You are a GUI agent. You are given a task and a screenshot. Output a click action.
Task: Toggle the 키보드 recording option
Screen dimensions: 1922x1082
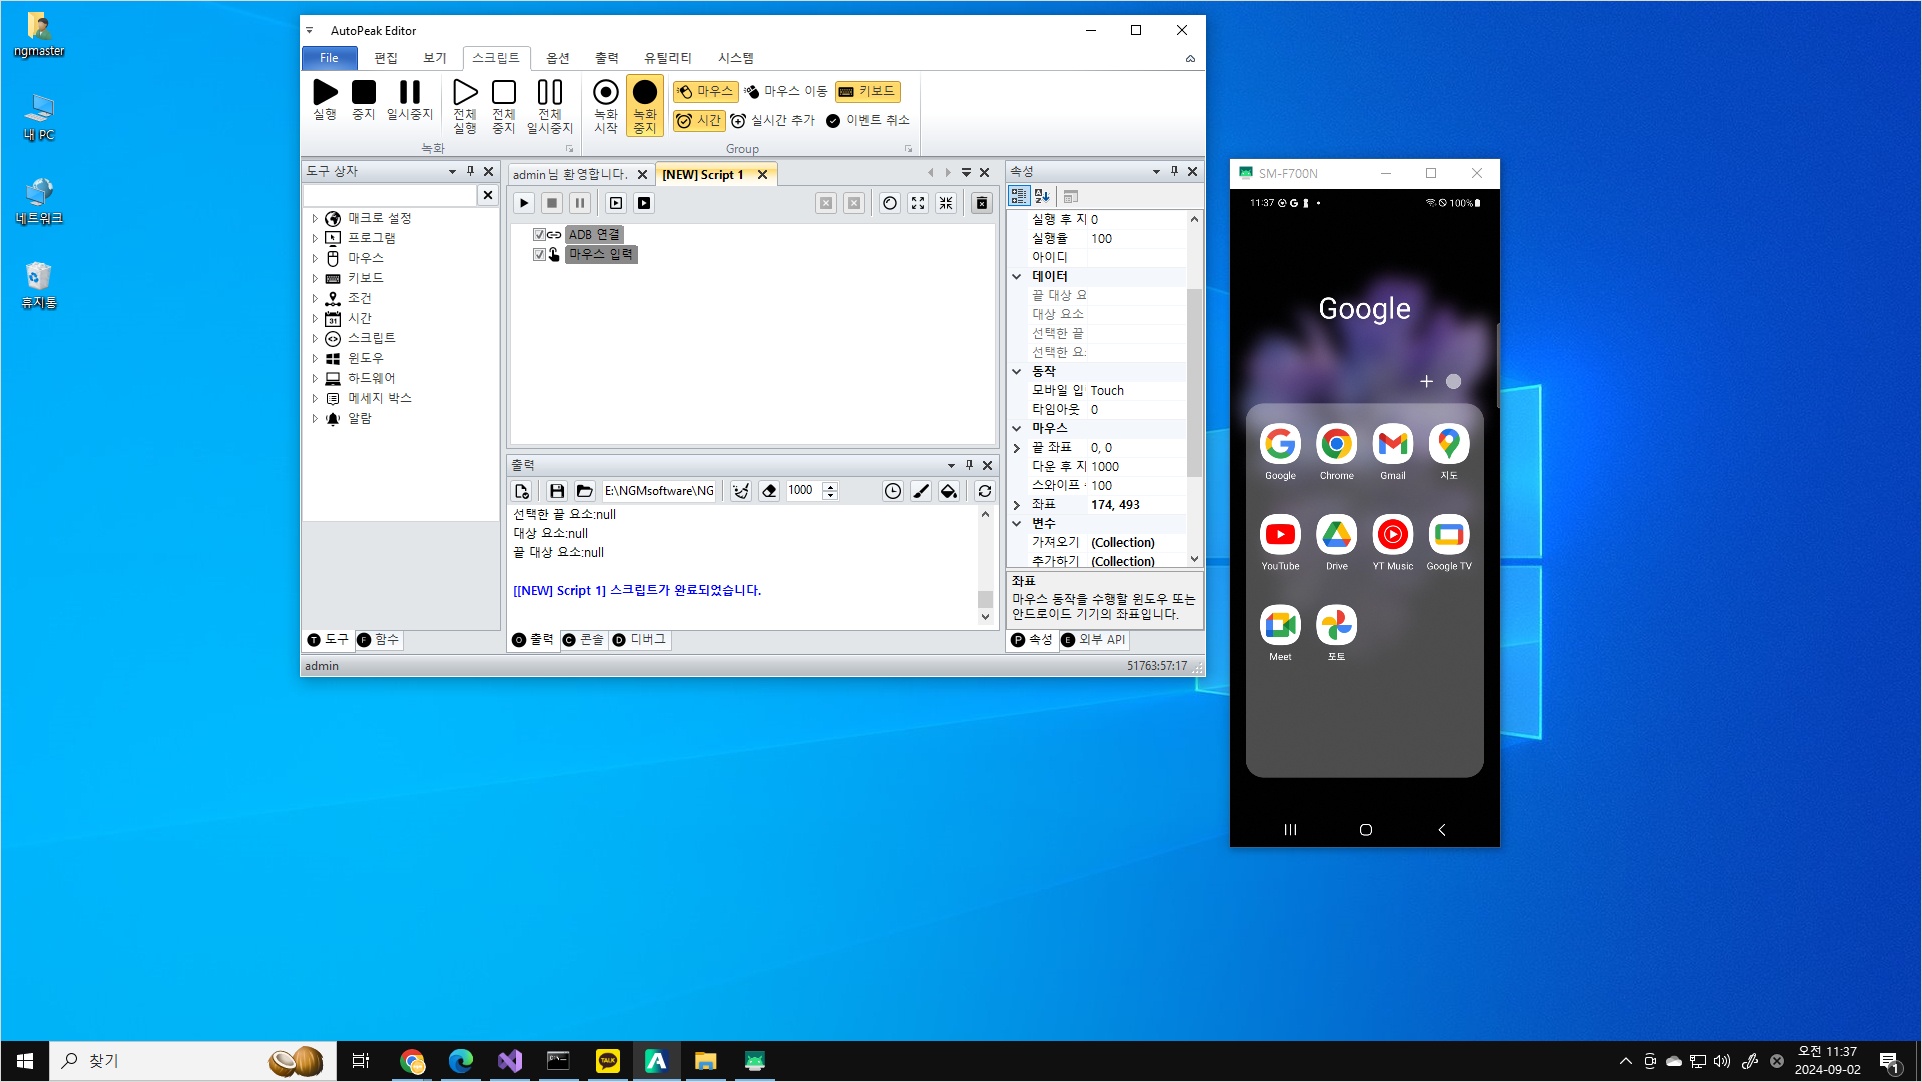tap(867, 91)
